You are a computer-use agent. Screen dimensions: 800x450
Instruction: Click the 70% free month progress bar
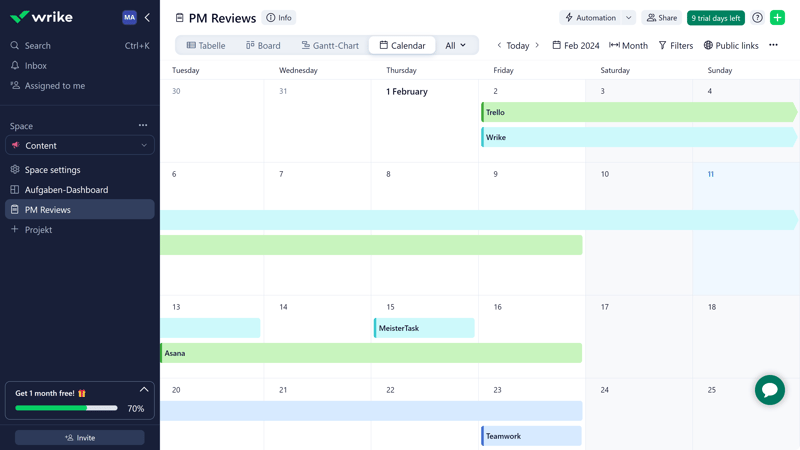coord(66,408)
